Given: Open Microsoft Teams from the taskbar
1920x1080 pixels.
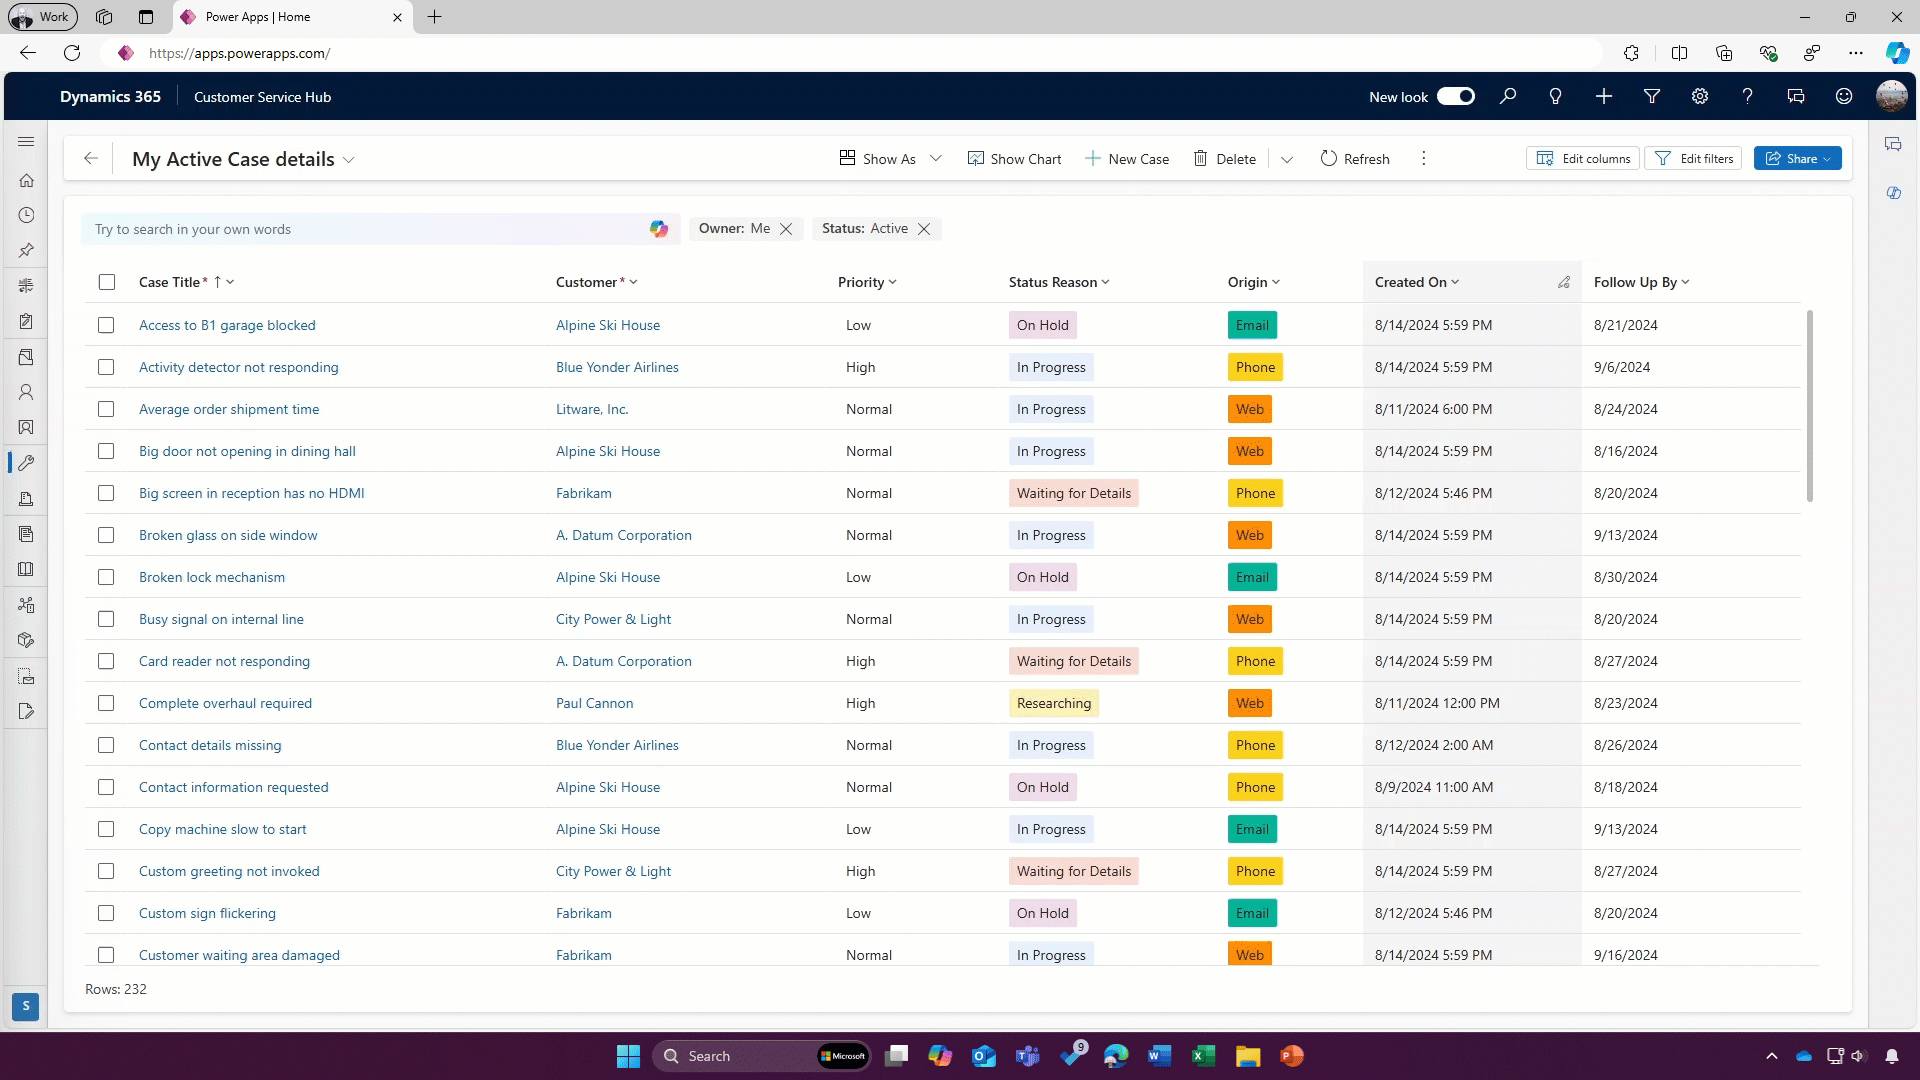Looking at the screenshot, I should [x=1028, y=1056].
